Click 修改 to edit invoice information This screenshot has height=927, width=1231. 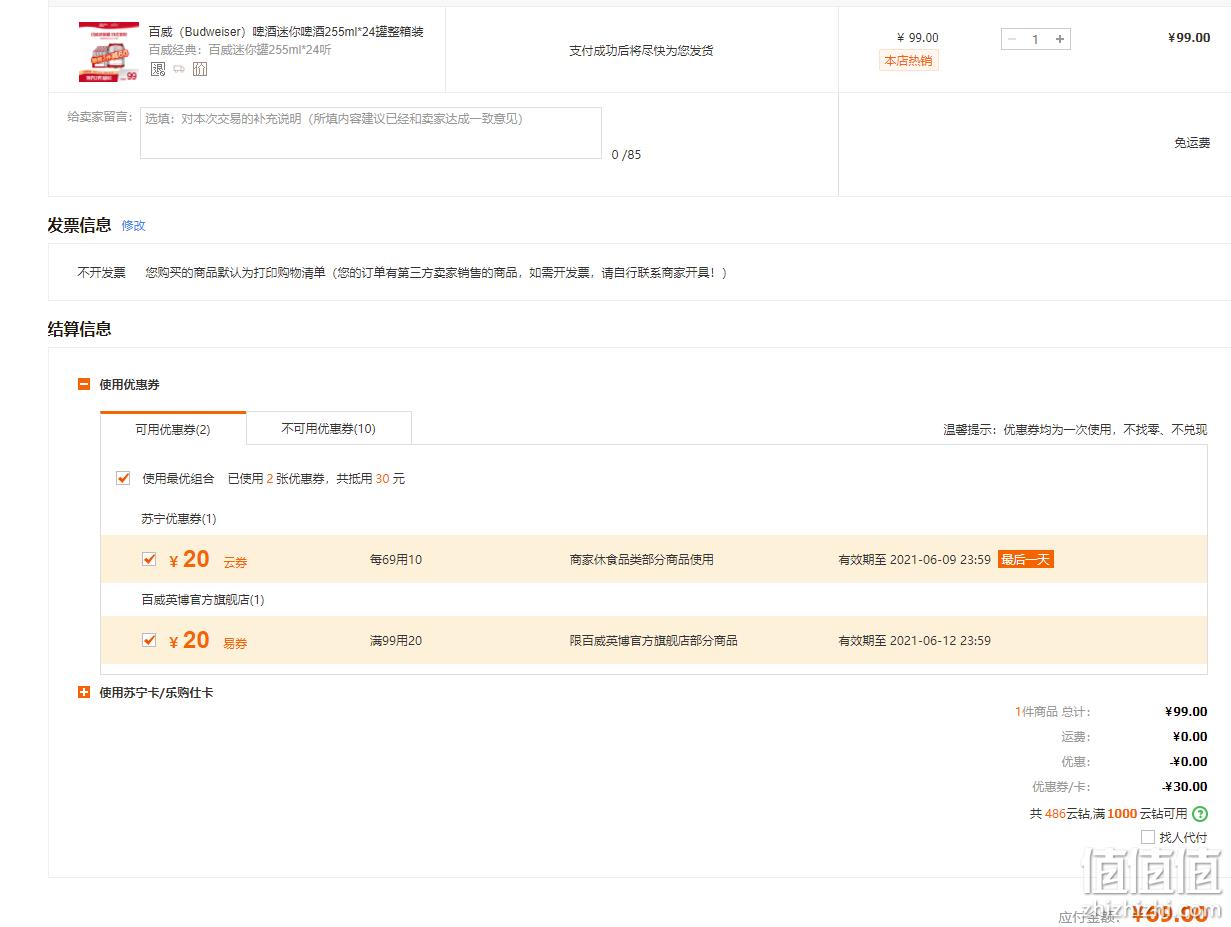(x=134, y=226)
